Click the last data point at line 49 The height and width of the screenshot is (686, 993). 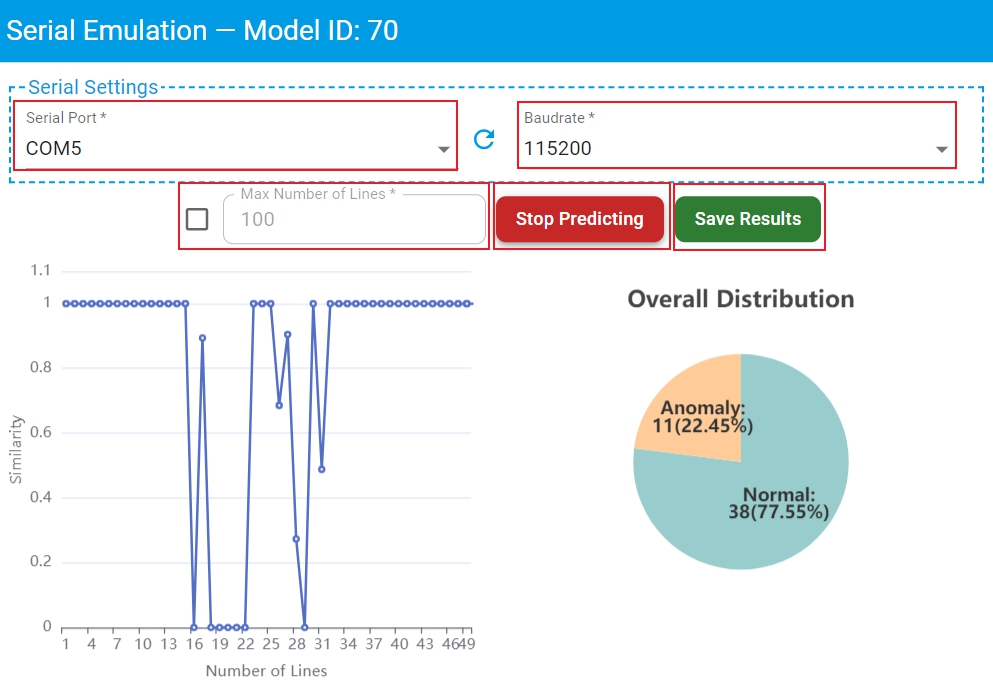468,303
